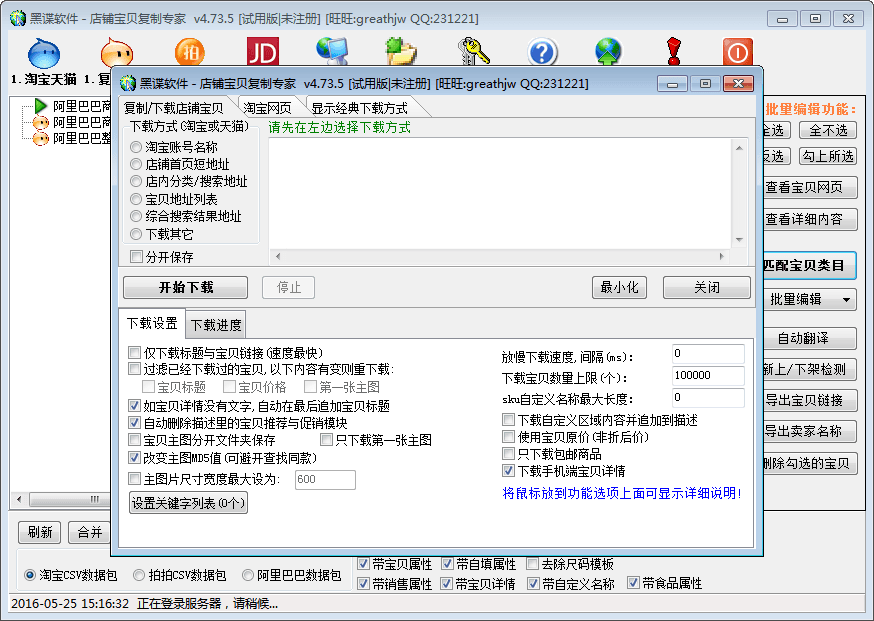The image size is (874, 621).
Task: Open the 批量编辑 dropdown
Action: click(x=809, y=299)
